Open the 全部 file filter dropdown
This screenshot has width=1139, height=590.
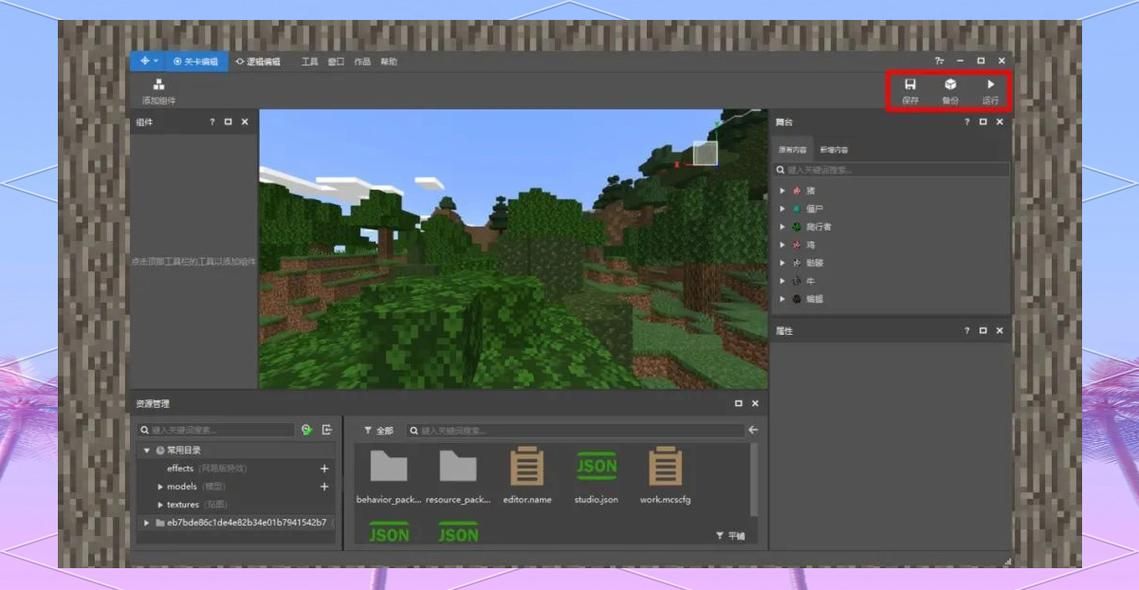[x=378, y=431]
